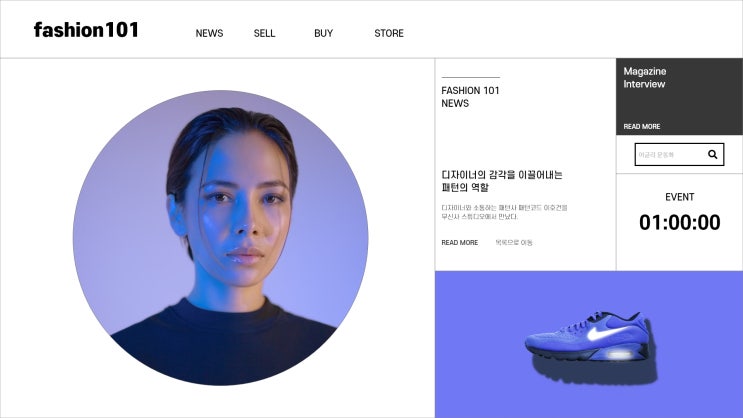Click the 01:00:00 event countdown timer

point(680,222)
